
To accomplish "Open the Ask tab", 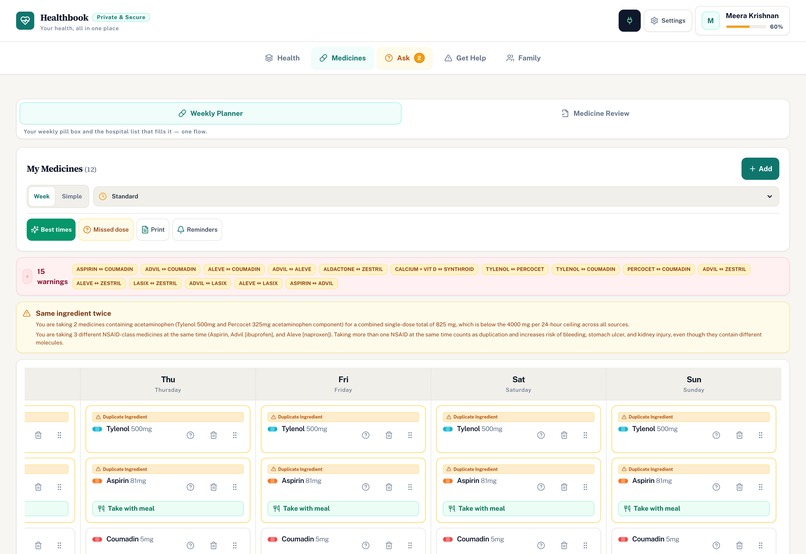I will pyautogui.click(x=405, y=58).
